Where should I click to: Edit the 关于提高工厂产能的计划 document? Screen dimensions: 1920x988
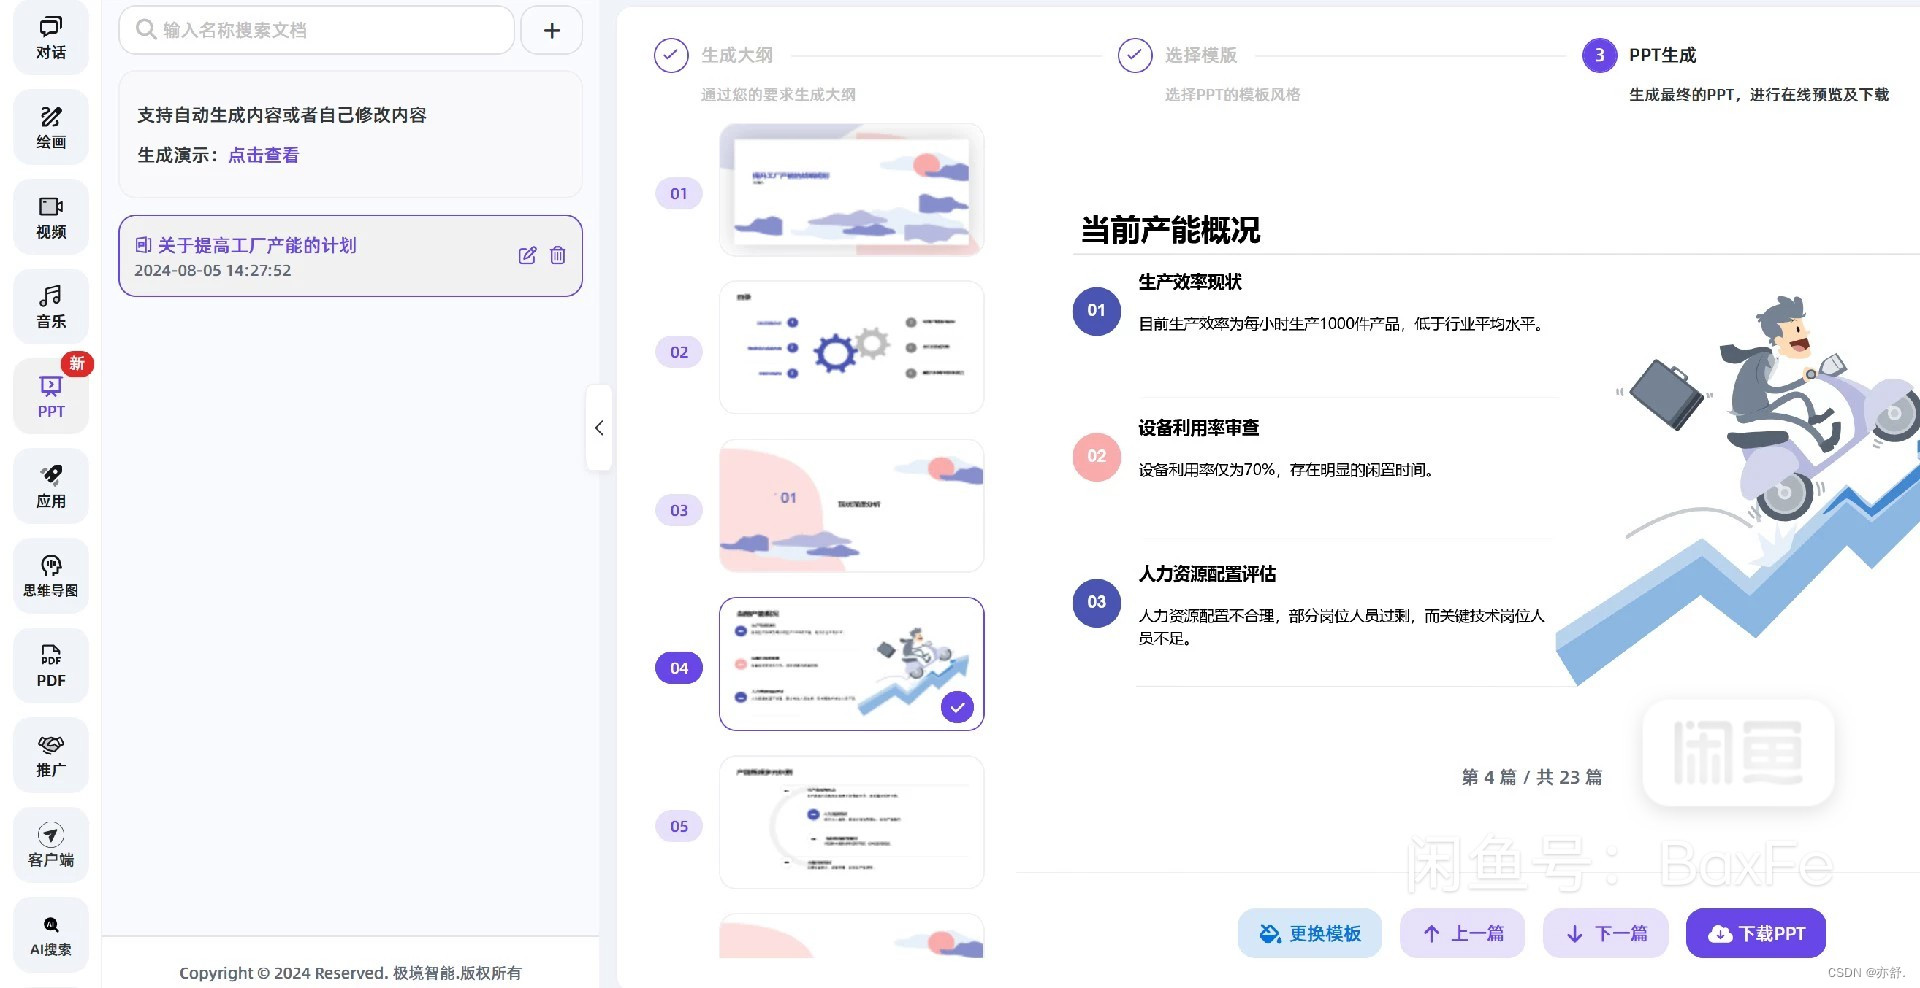(x=527, y=255)
